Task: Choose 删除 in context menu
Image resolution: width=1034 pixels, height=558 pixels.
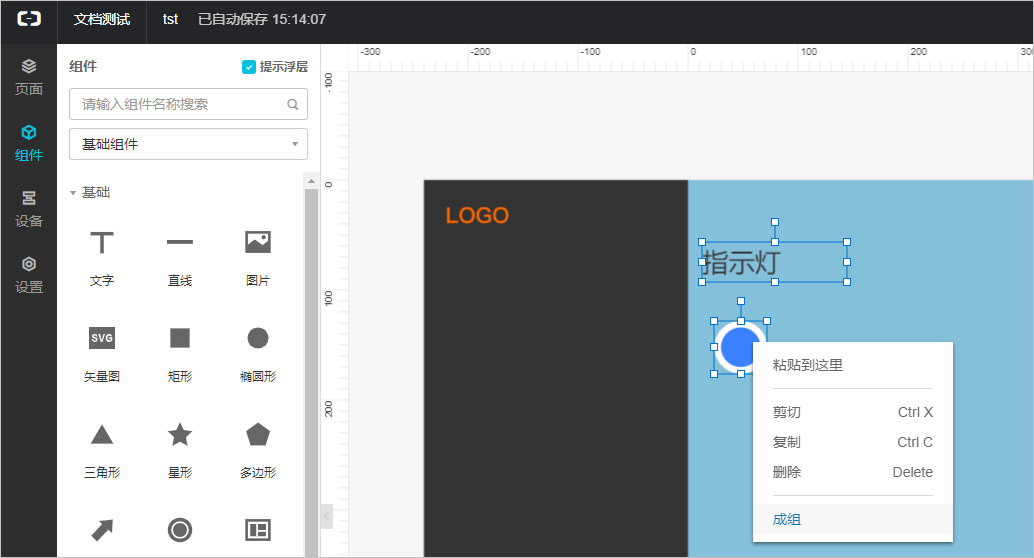Action: click(x=853, y=472)
